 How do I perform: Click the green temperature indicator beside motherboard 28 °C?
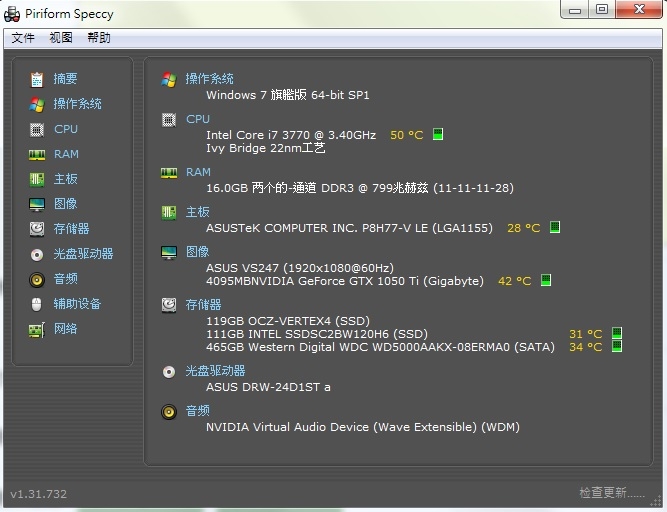click(x=555, y=227)
